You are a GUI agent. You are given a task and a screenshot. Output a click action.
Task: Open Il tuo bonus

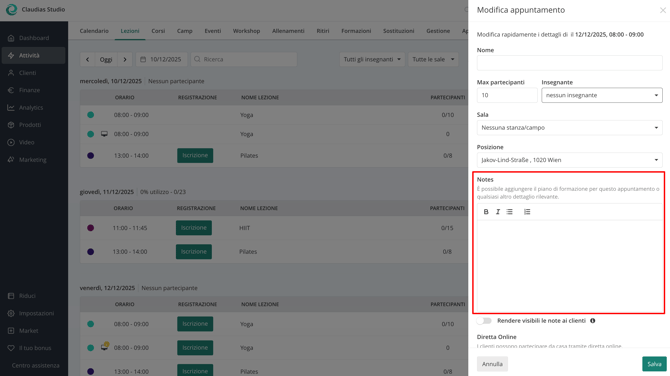[x=34, y=348]
